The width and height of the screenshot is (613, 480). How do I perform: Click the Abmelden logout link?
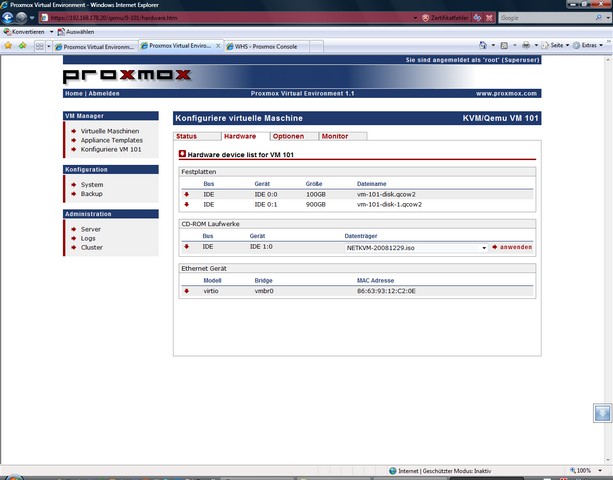pyautogui.click(x=104, y=93)
